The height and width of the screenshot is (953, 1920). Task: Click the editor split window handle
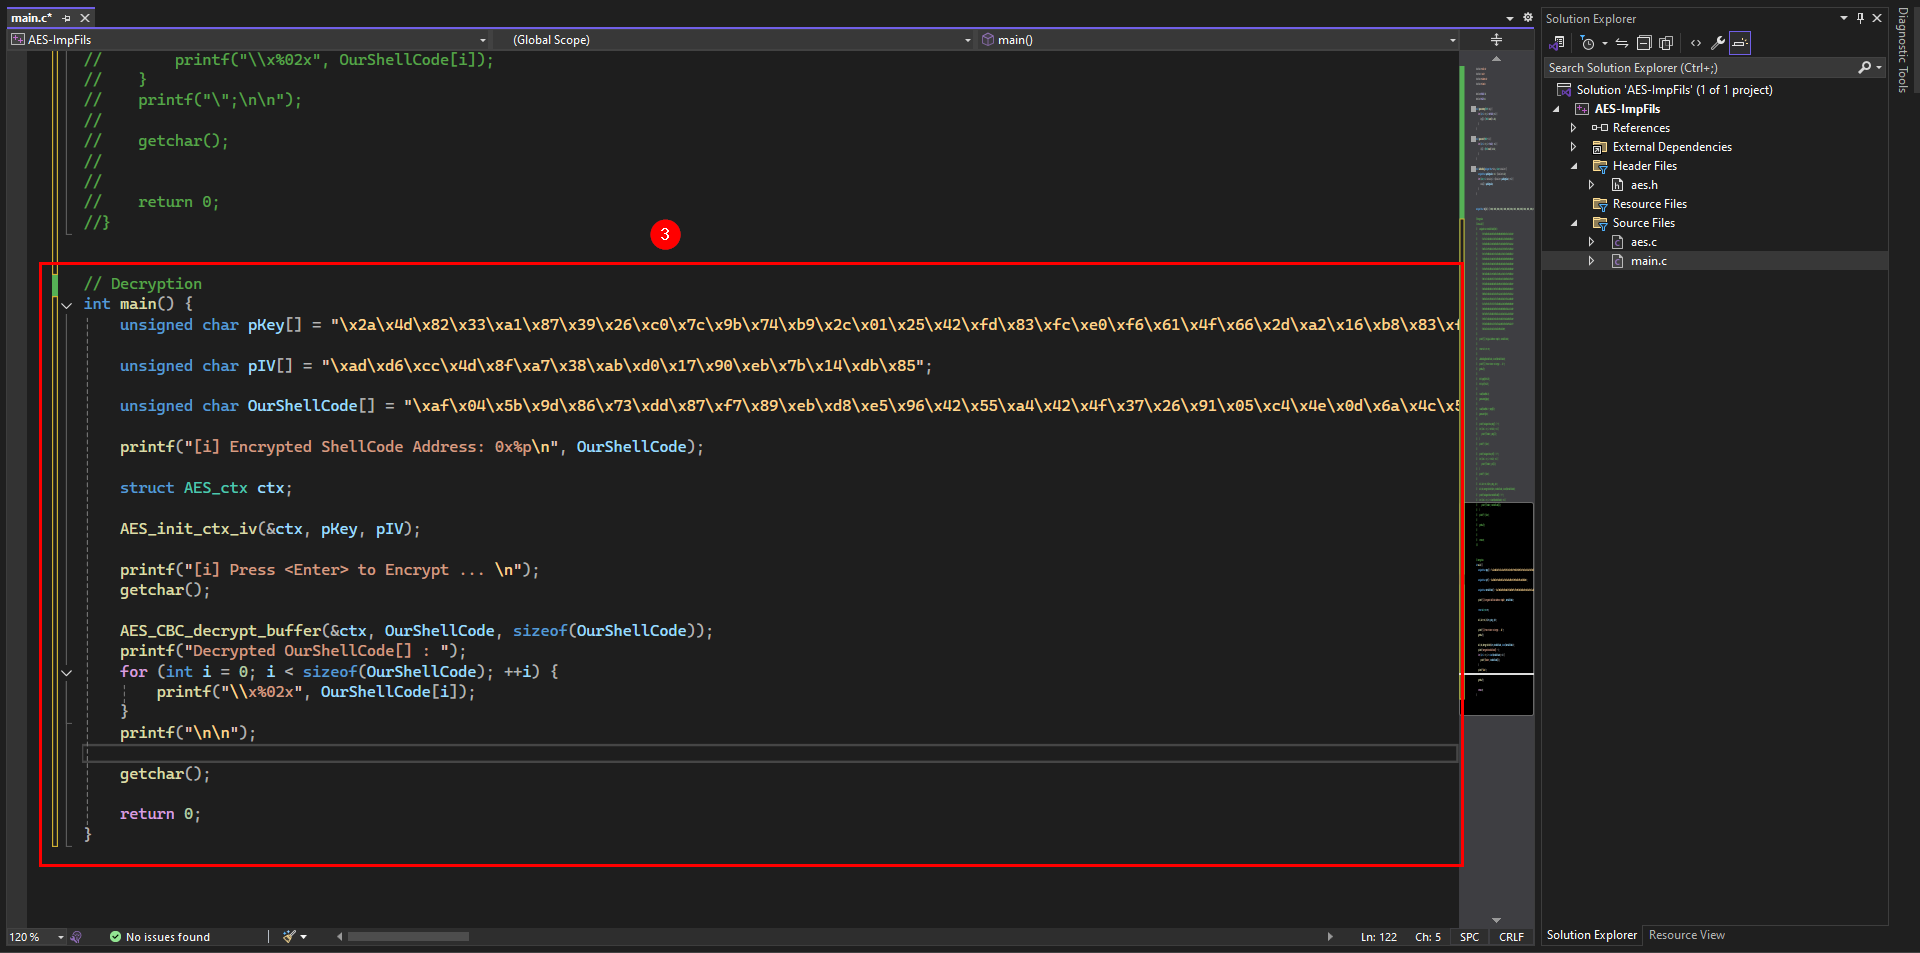tap(1496, 40)
